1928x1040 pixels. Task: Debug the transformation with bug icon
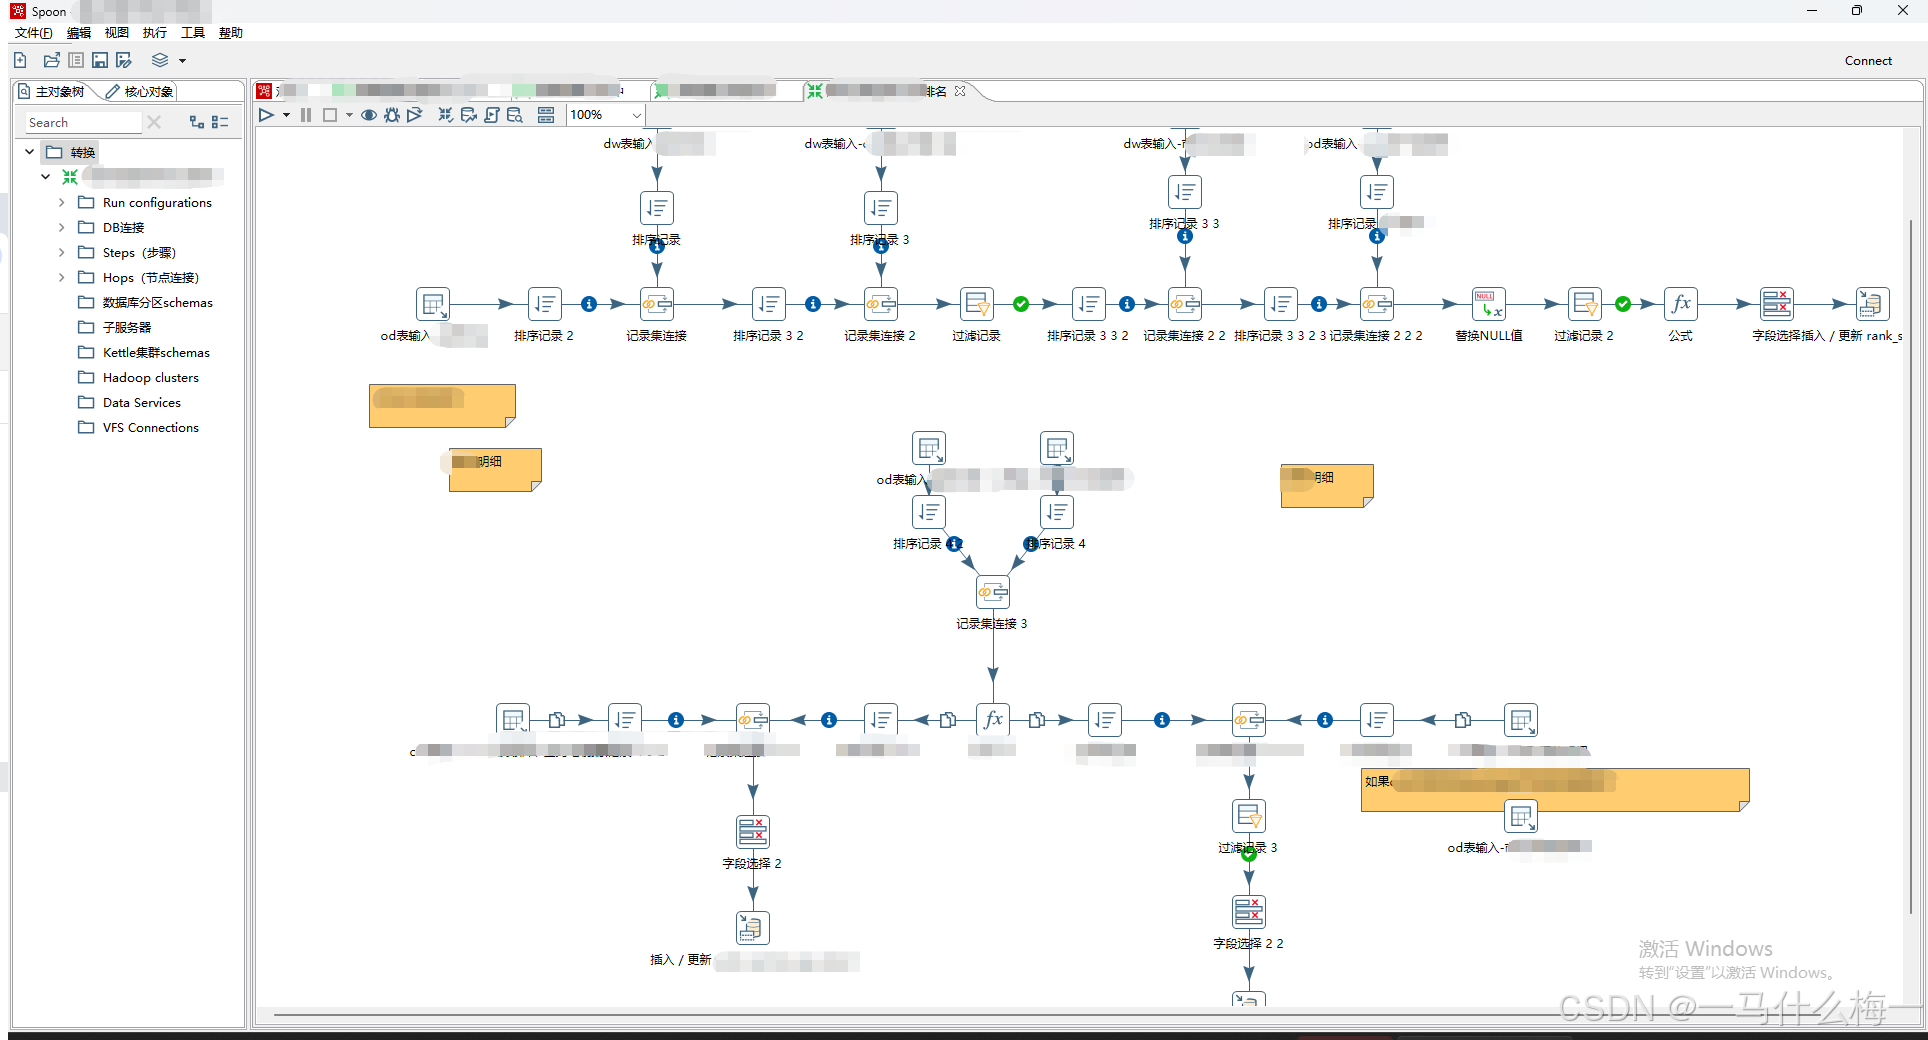(x=392, y=115)
